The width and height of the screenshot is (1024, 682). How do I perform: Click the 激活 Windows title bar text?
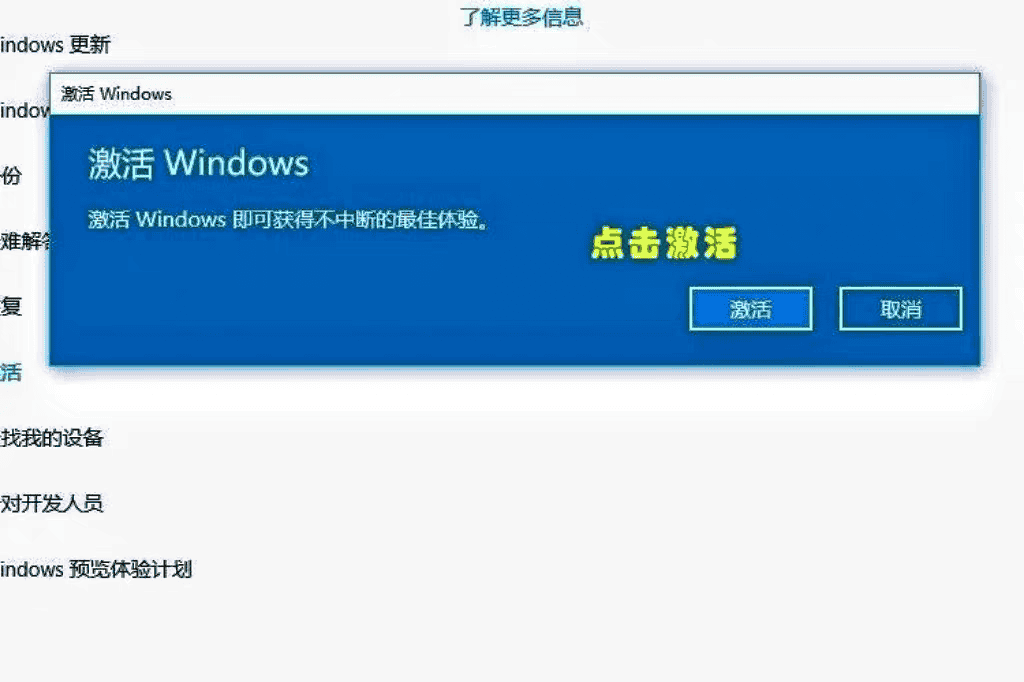[x=116, y=94]
